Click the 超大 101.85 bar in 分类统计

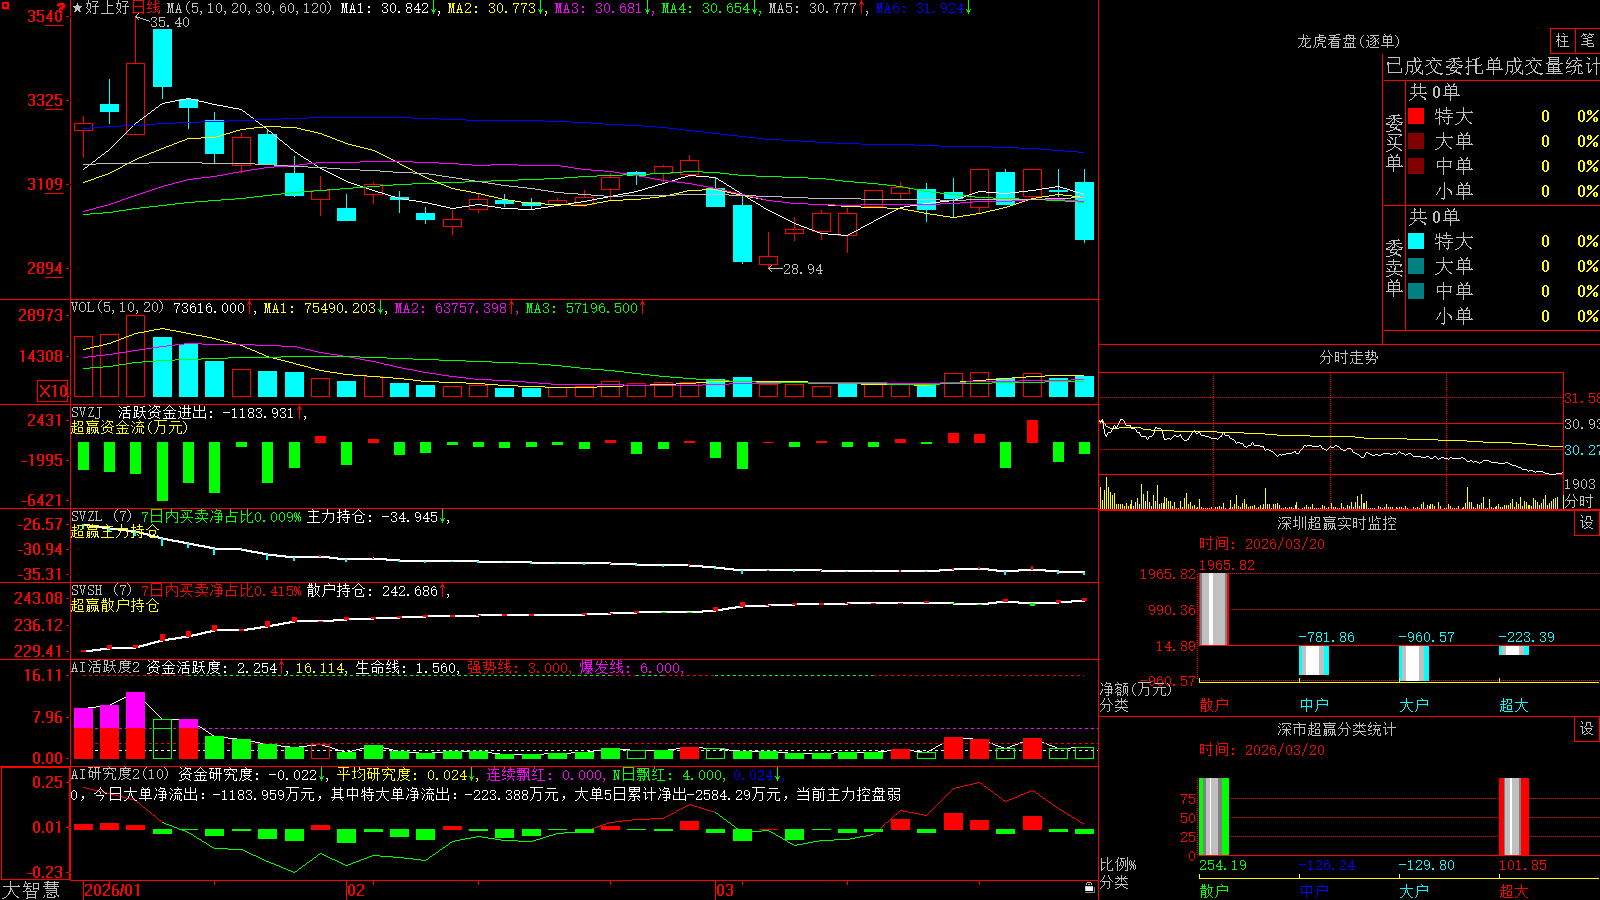tap(1514, 817)
